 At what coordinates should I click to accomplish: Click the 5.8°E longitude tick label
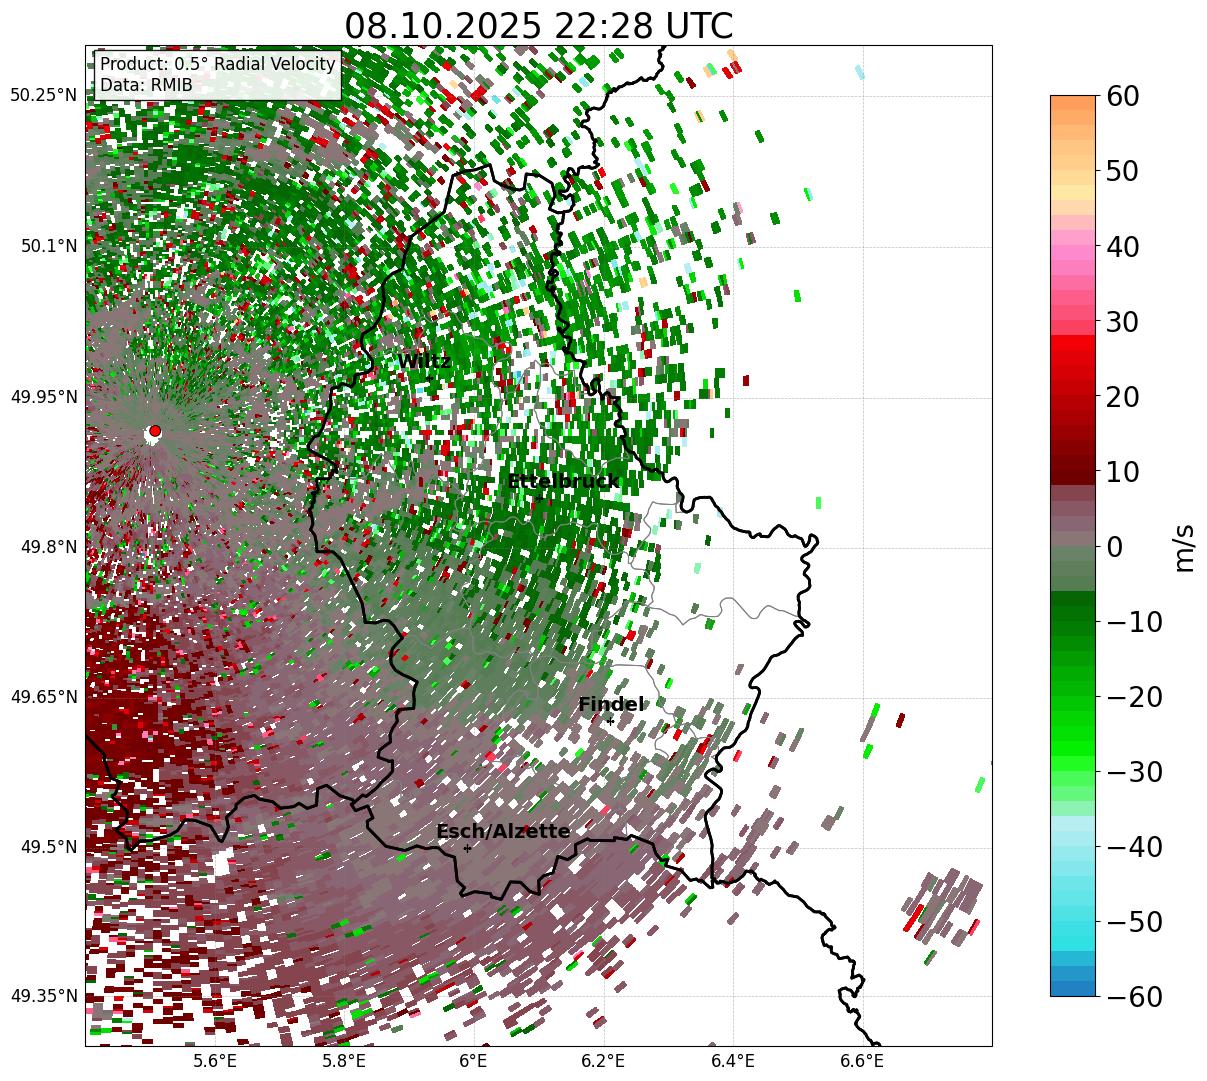click(x=344, y=1062)
